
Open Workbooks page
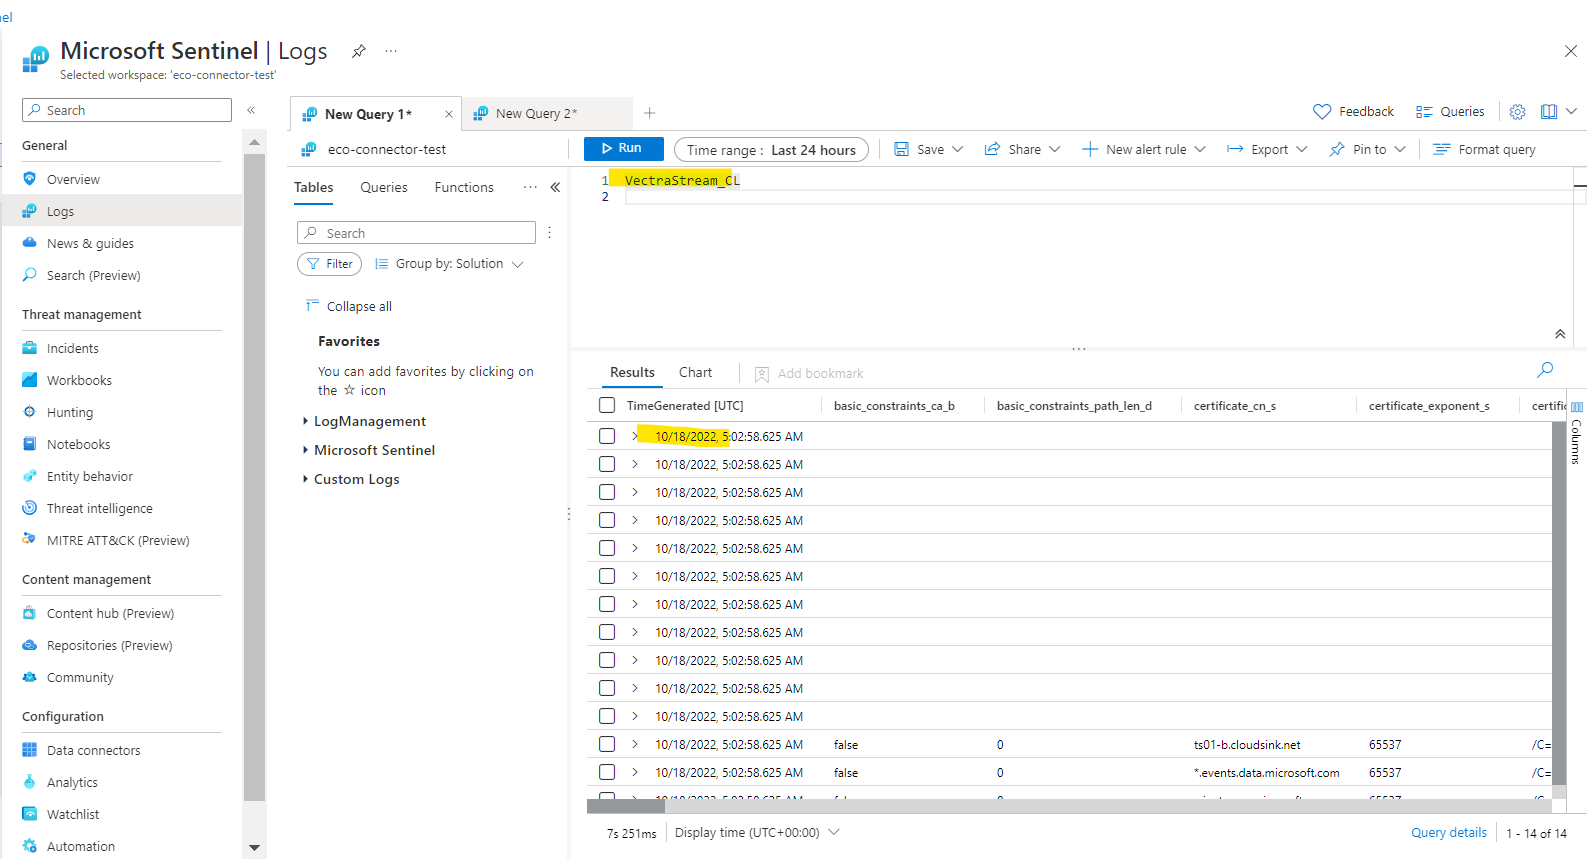79,381
